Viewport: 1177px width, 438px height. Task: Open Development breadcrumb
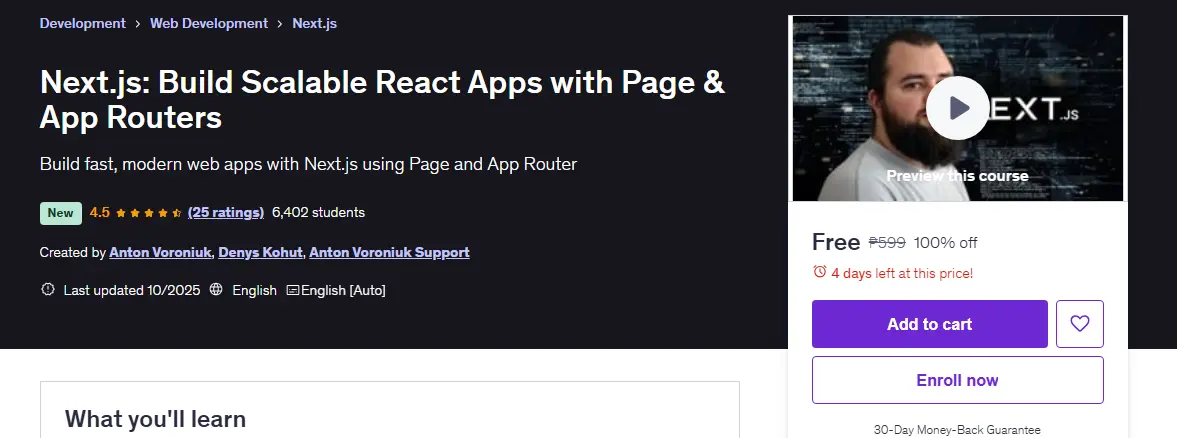(x=83, y=23)
